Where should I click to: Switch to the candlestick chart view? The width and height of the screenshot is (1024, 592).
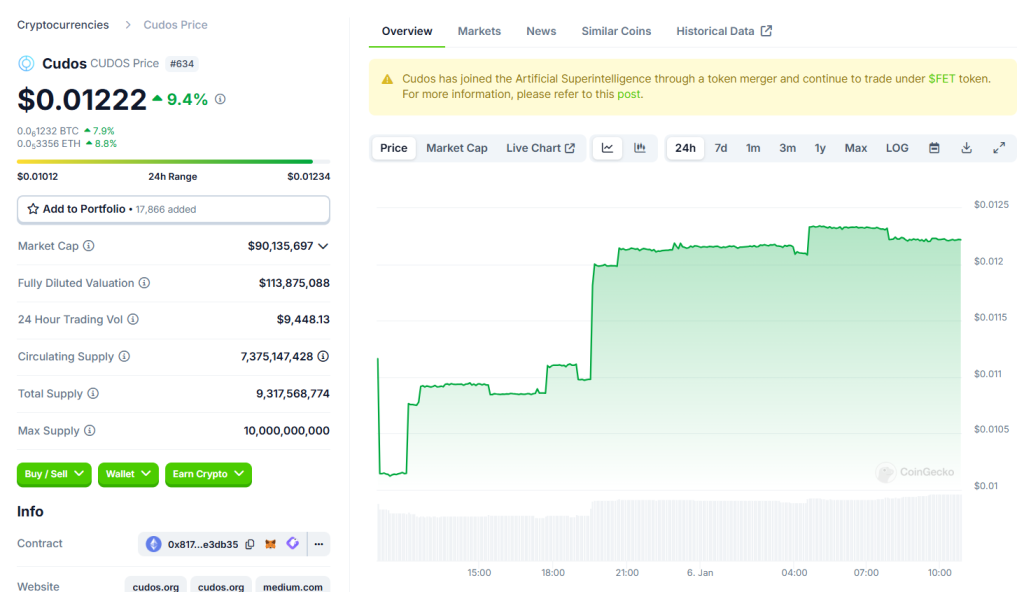point(640,148)
